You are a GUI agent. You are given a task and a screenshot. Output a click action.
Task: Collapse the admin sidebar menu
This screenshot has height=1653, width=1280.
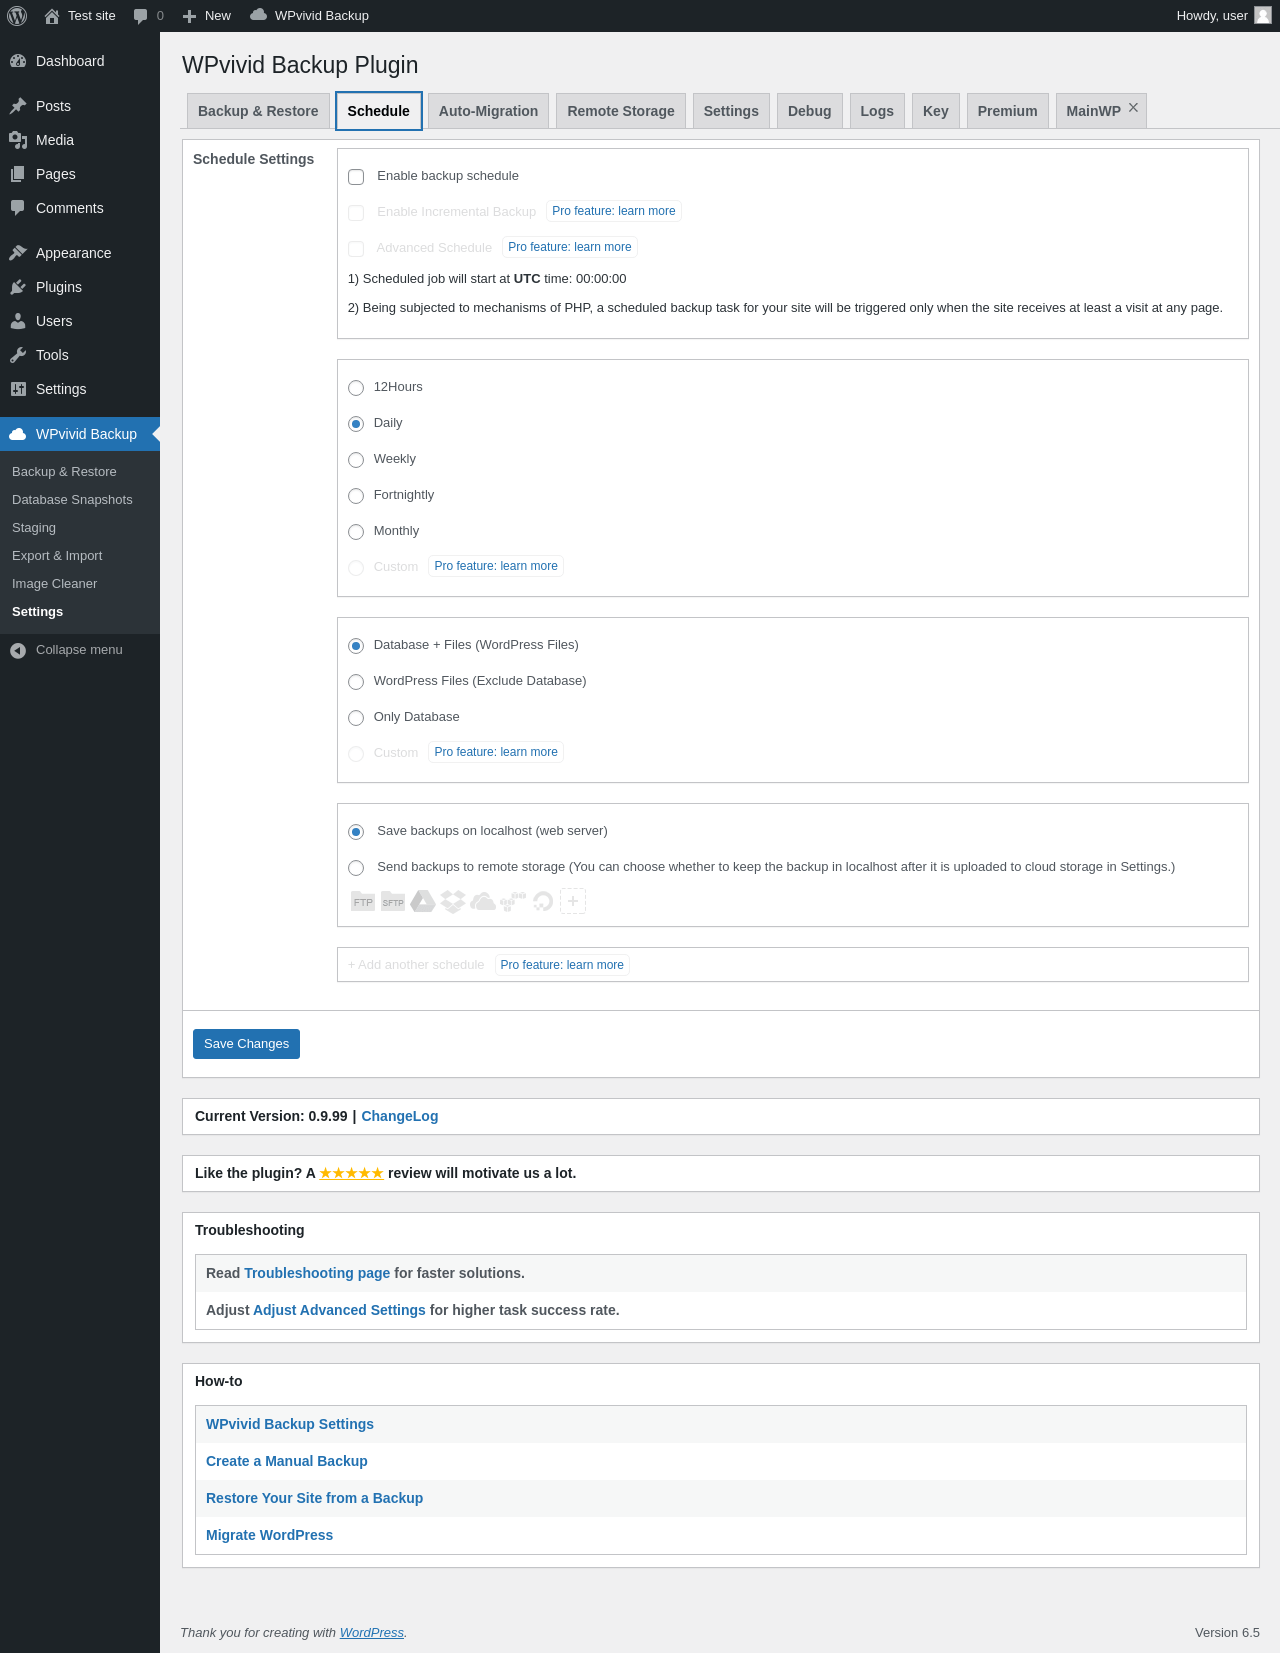click(66, 650)
